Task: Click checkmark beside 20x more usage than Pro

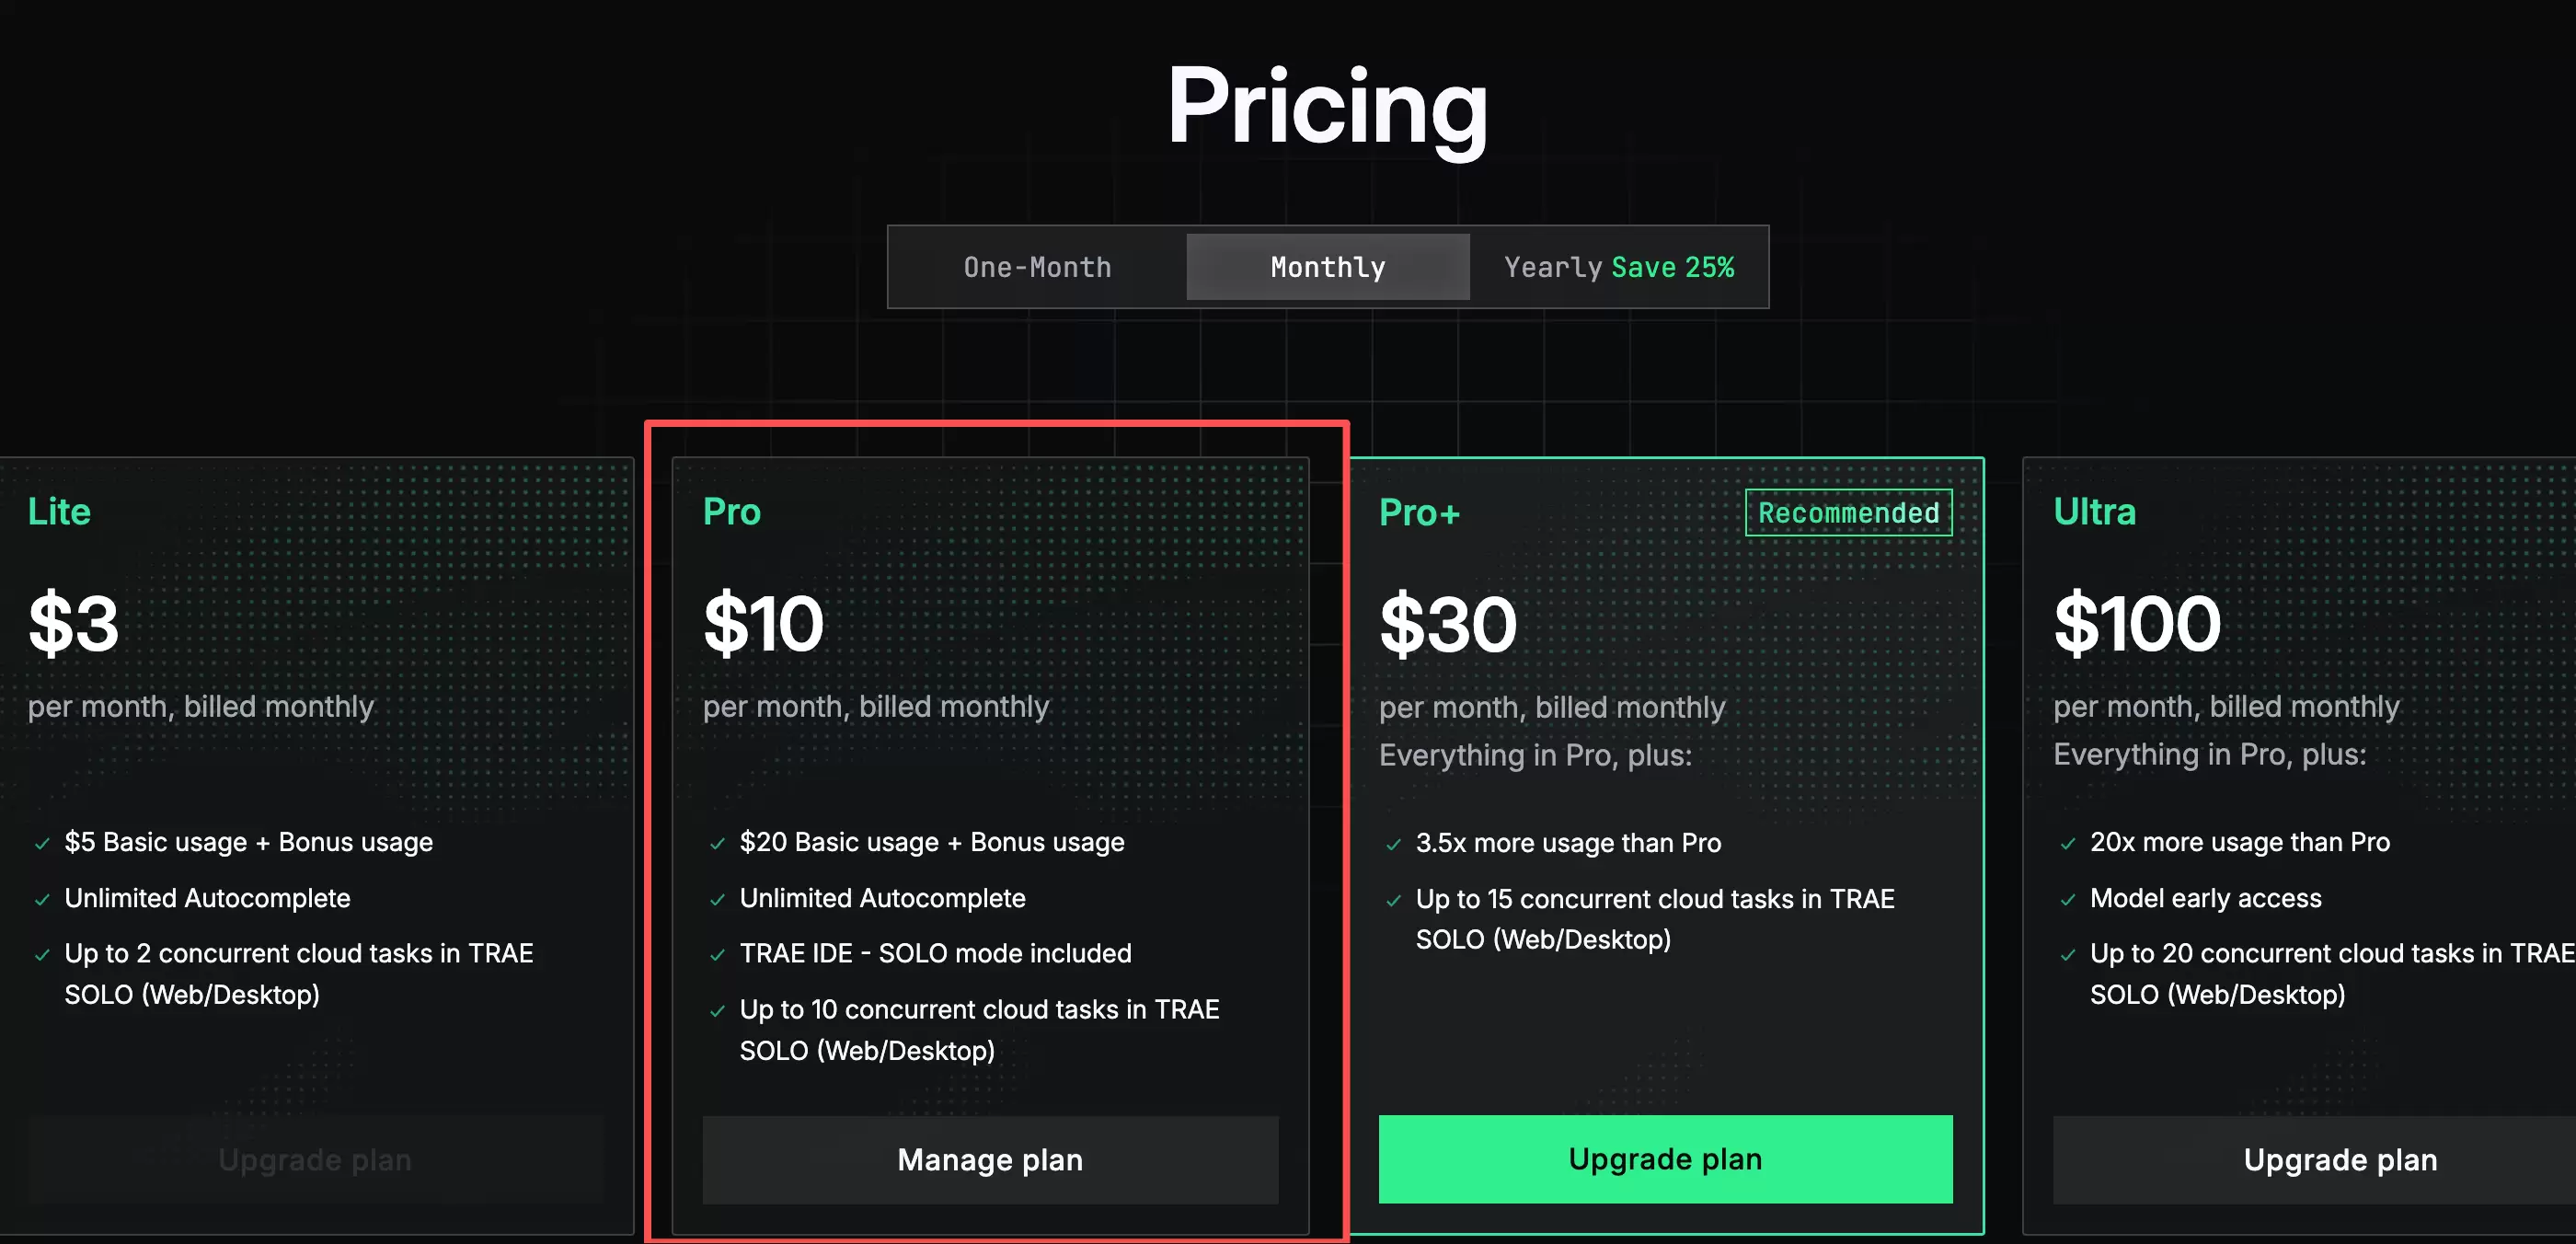Action: [x=2067, y=844]
